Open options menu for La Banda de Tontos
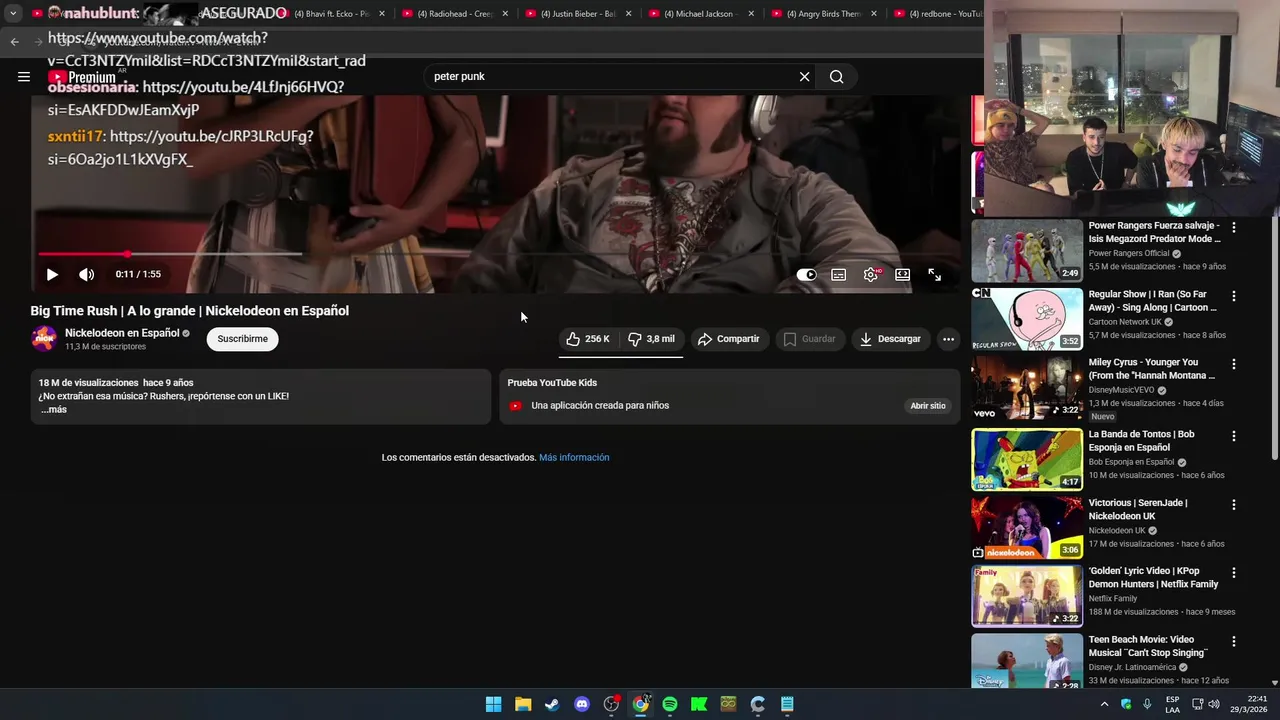The height and width of the screenshot is (720, 1280). (x=1233, y=436)
